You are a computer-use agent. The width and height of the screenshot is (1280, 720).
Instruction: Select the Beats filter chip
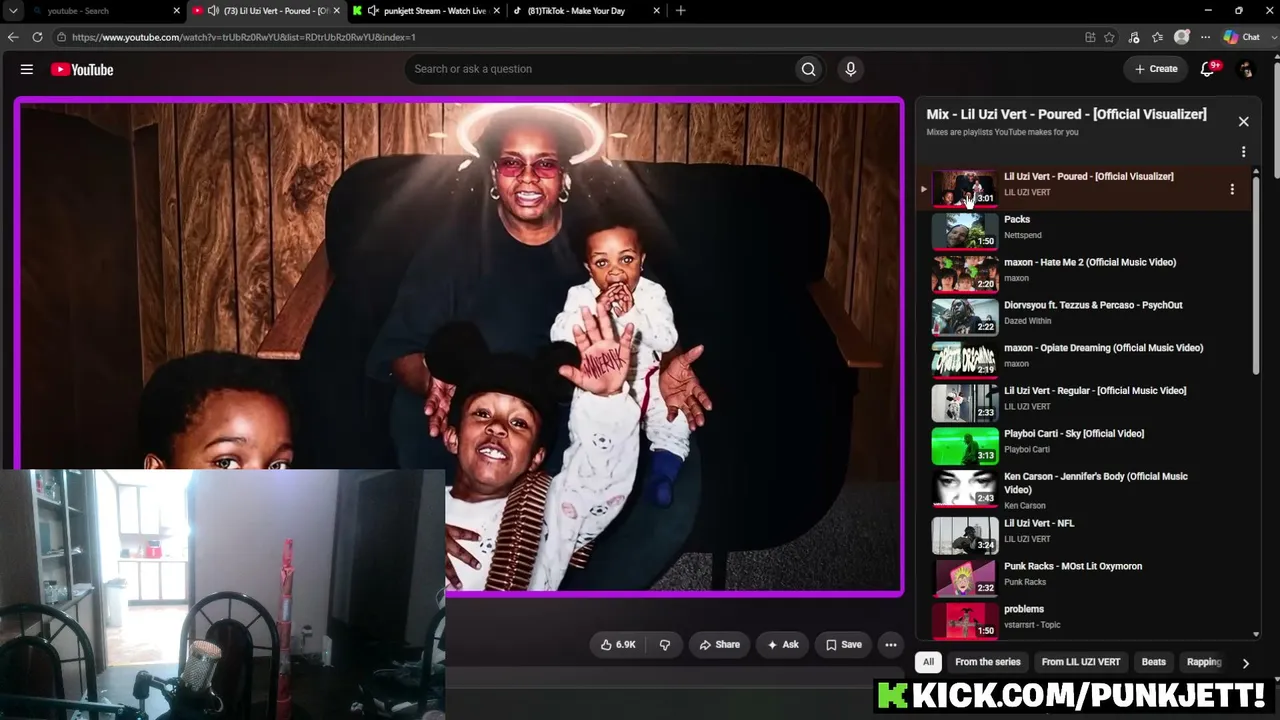tap(1154, 662)
